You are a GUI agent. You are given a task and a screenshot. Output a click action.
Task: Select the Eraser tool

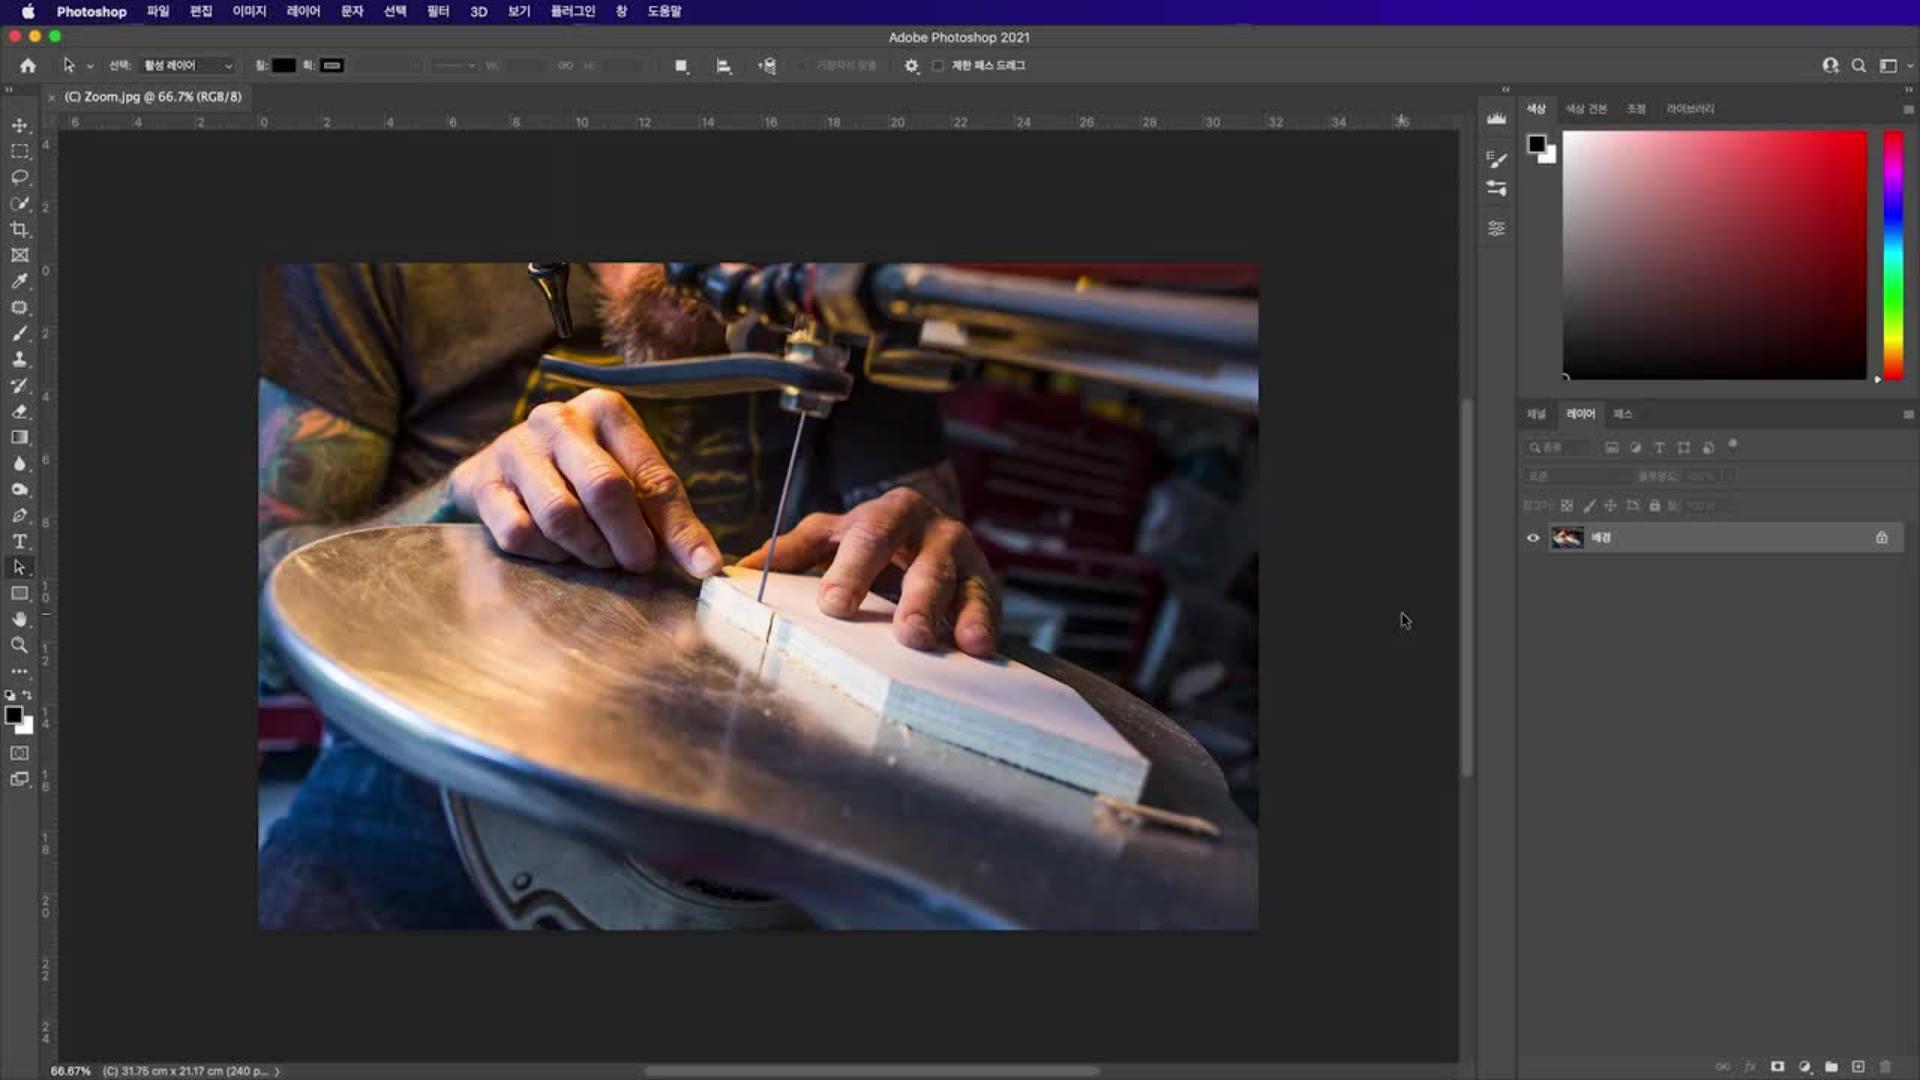pos(19,411)
